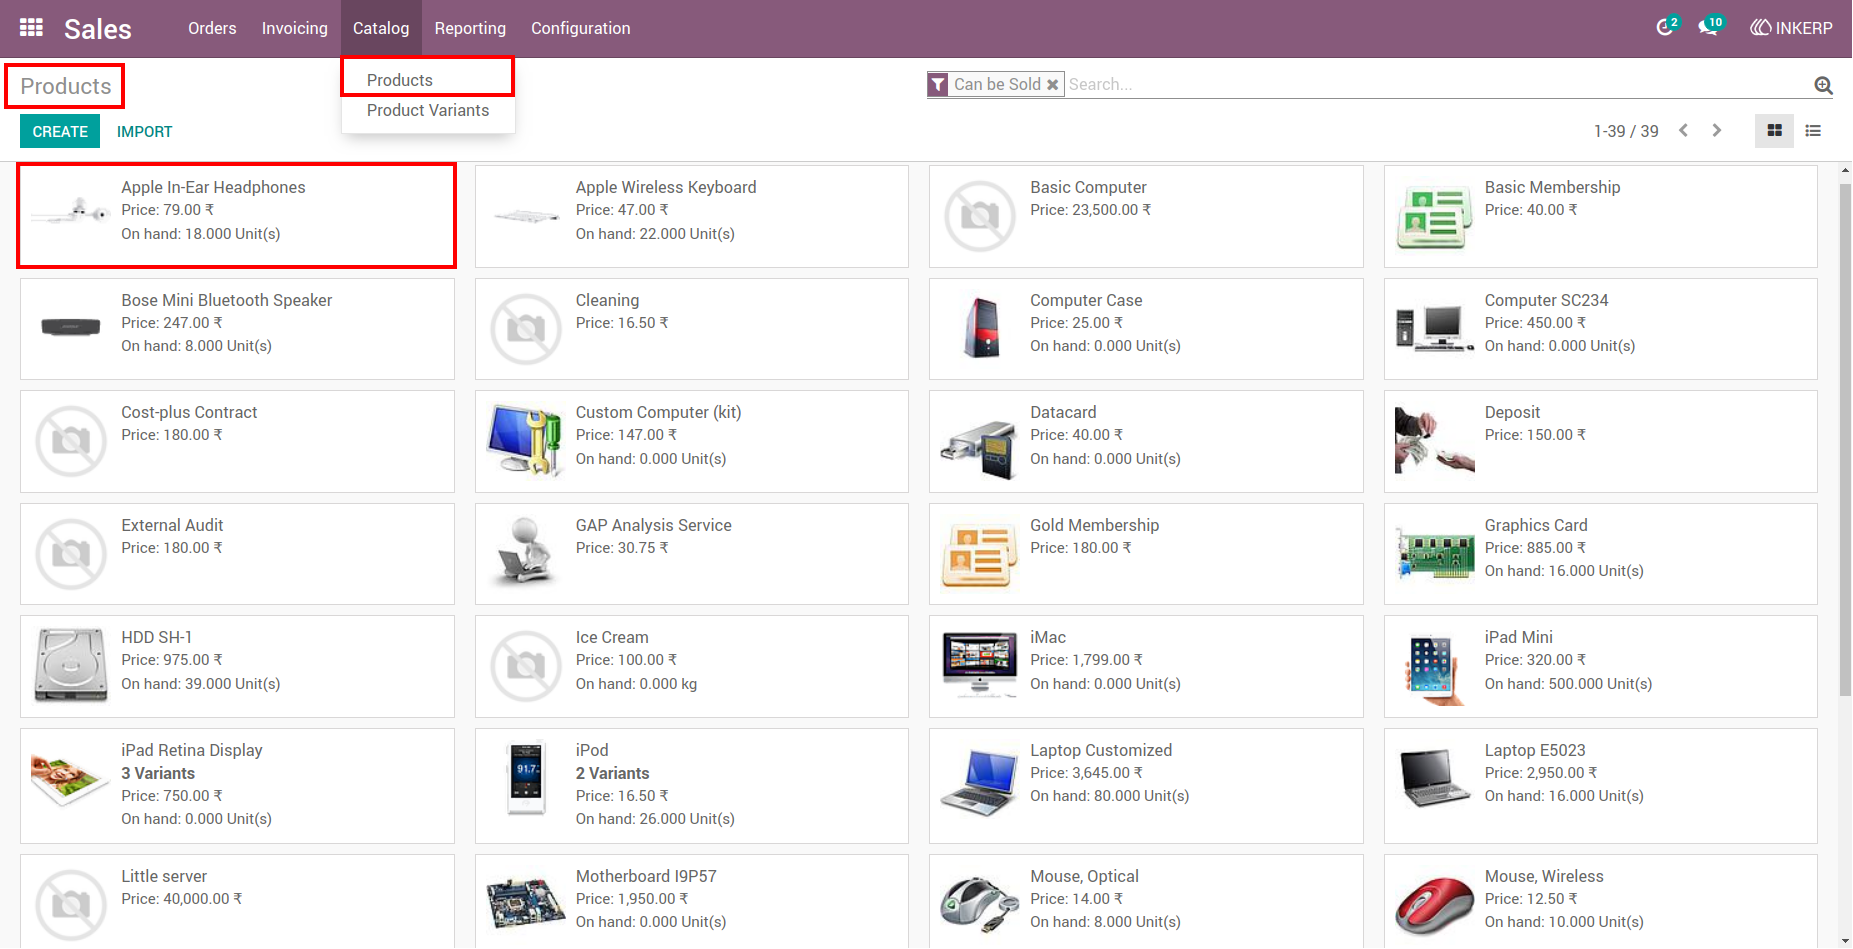Viewport: 1853px width, 949px height.
Task: Select Product Variants in Catalog dropdown
Action: [x=428, y=110]
